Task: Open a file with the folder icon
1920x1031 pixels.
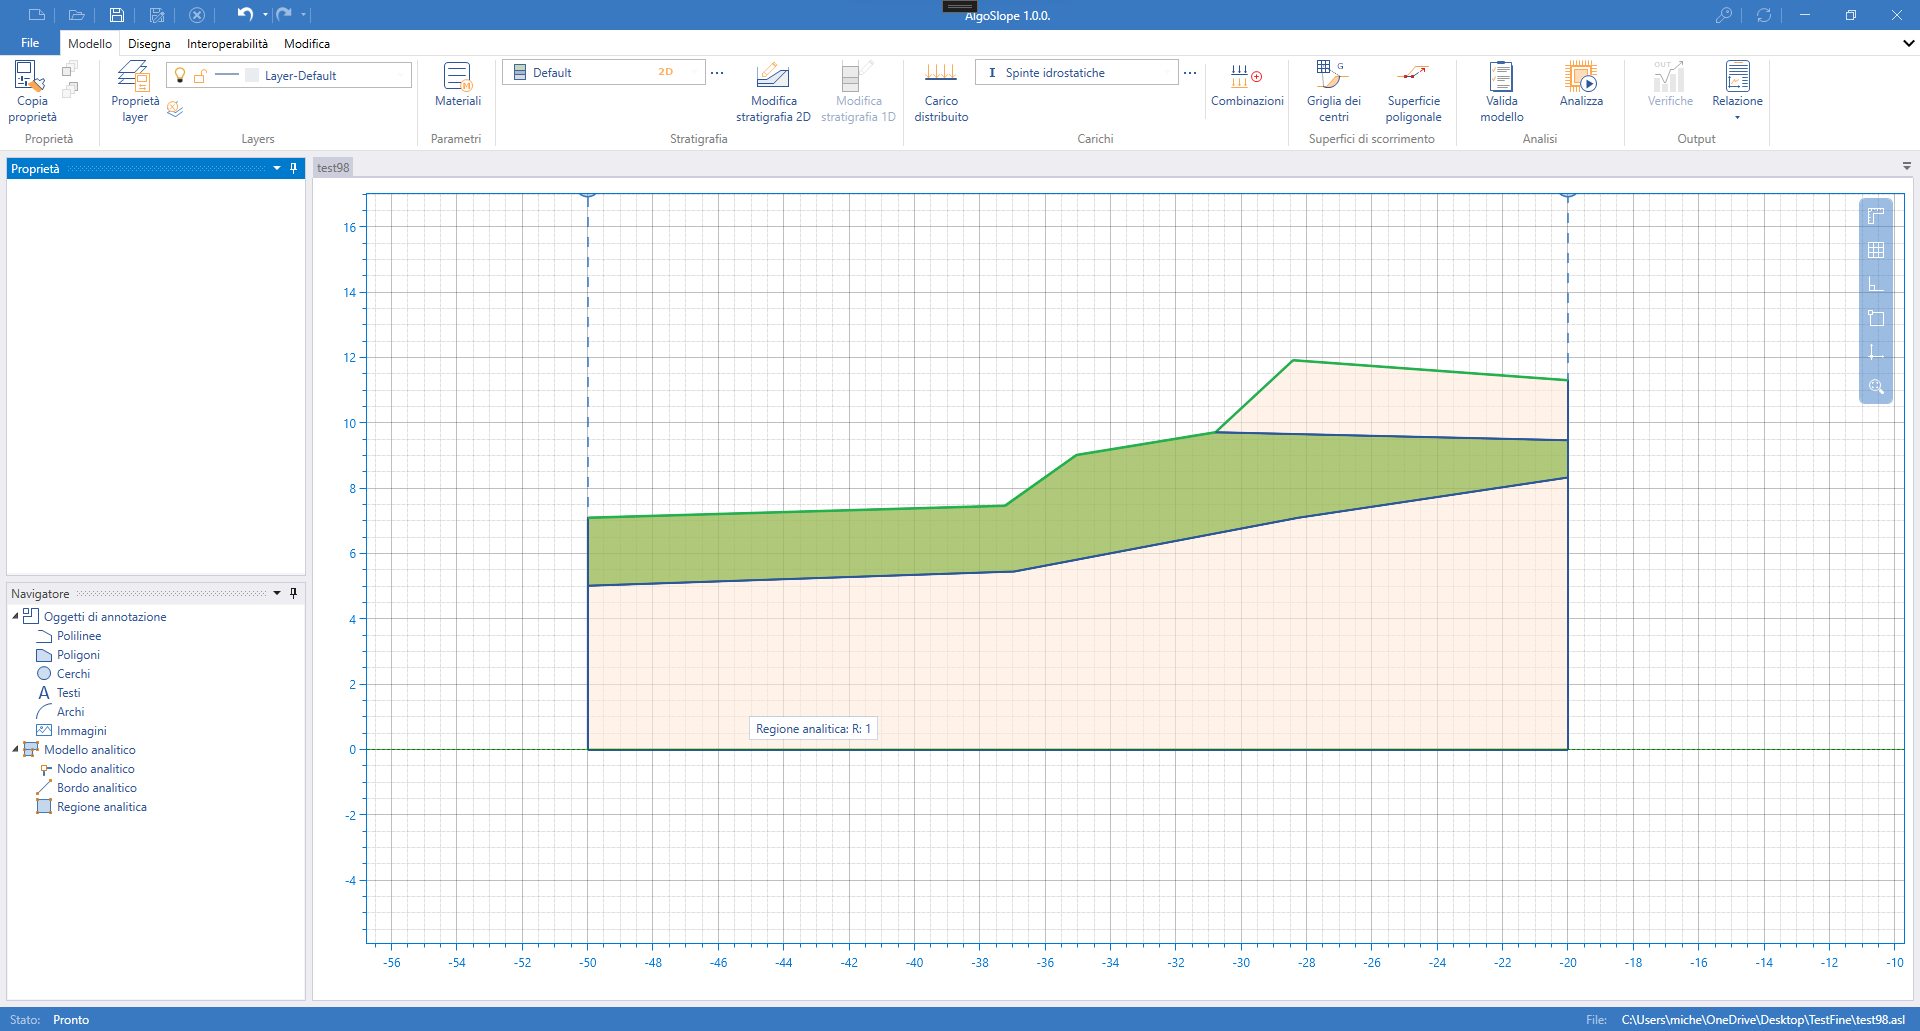Action: pos(76,15)
